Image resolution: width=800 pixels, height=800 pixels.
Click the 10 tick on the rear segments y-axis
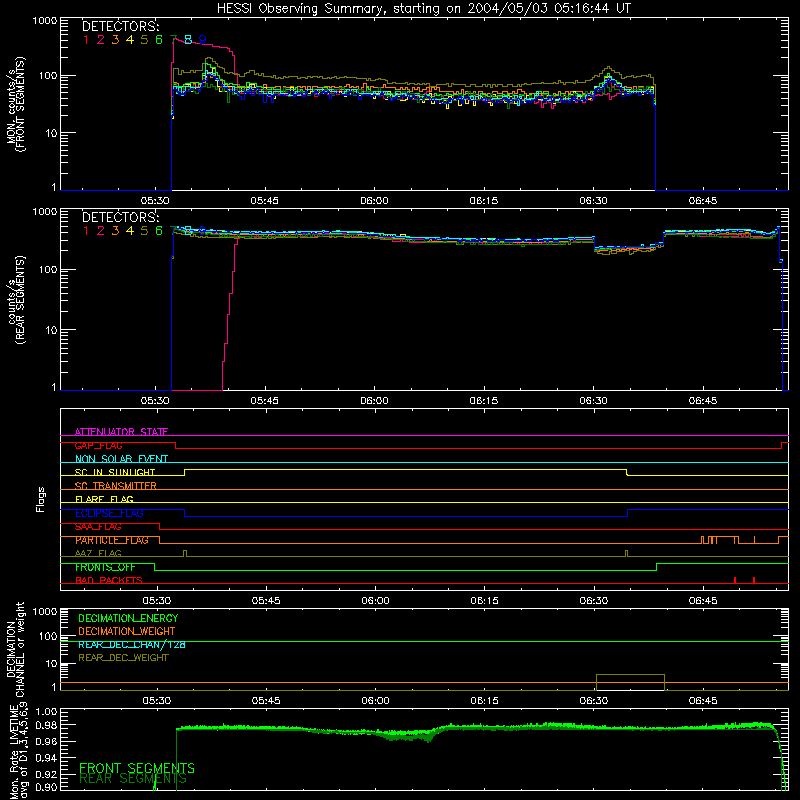51,330
